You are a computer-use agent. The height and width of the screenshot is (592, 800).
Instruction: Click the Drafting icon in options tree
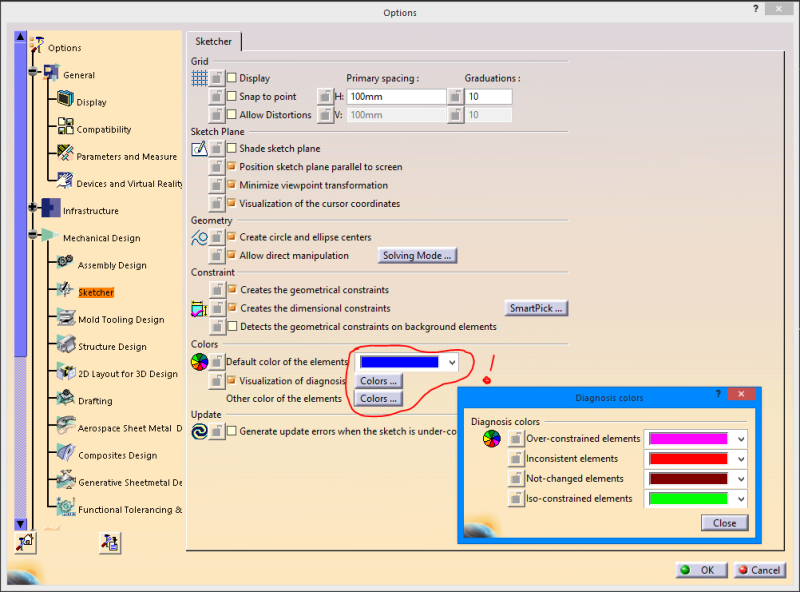[64, 400]
